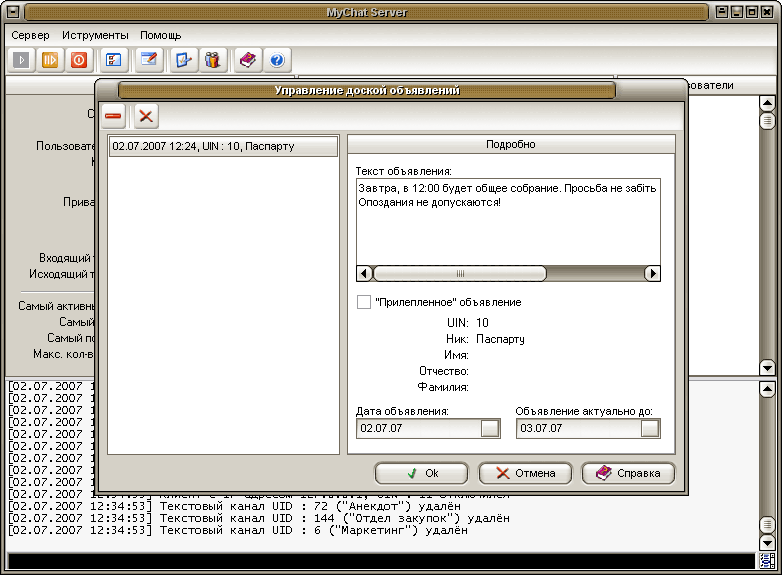Open the Дата объявления date picker
Viewport: 782px width, 575px height.
click(490, 428)
